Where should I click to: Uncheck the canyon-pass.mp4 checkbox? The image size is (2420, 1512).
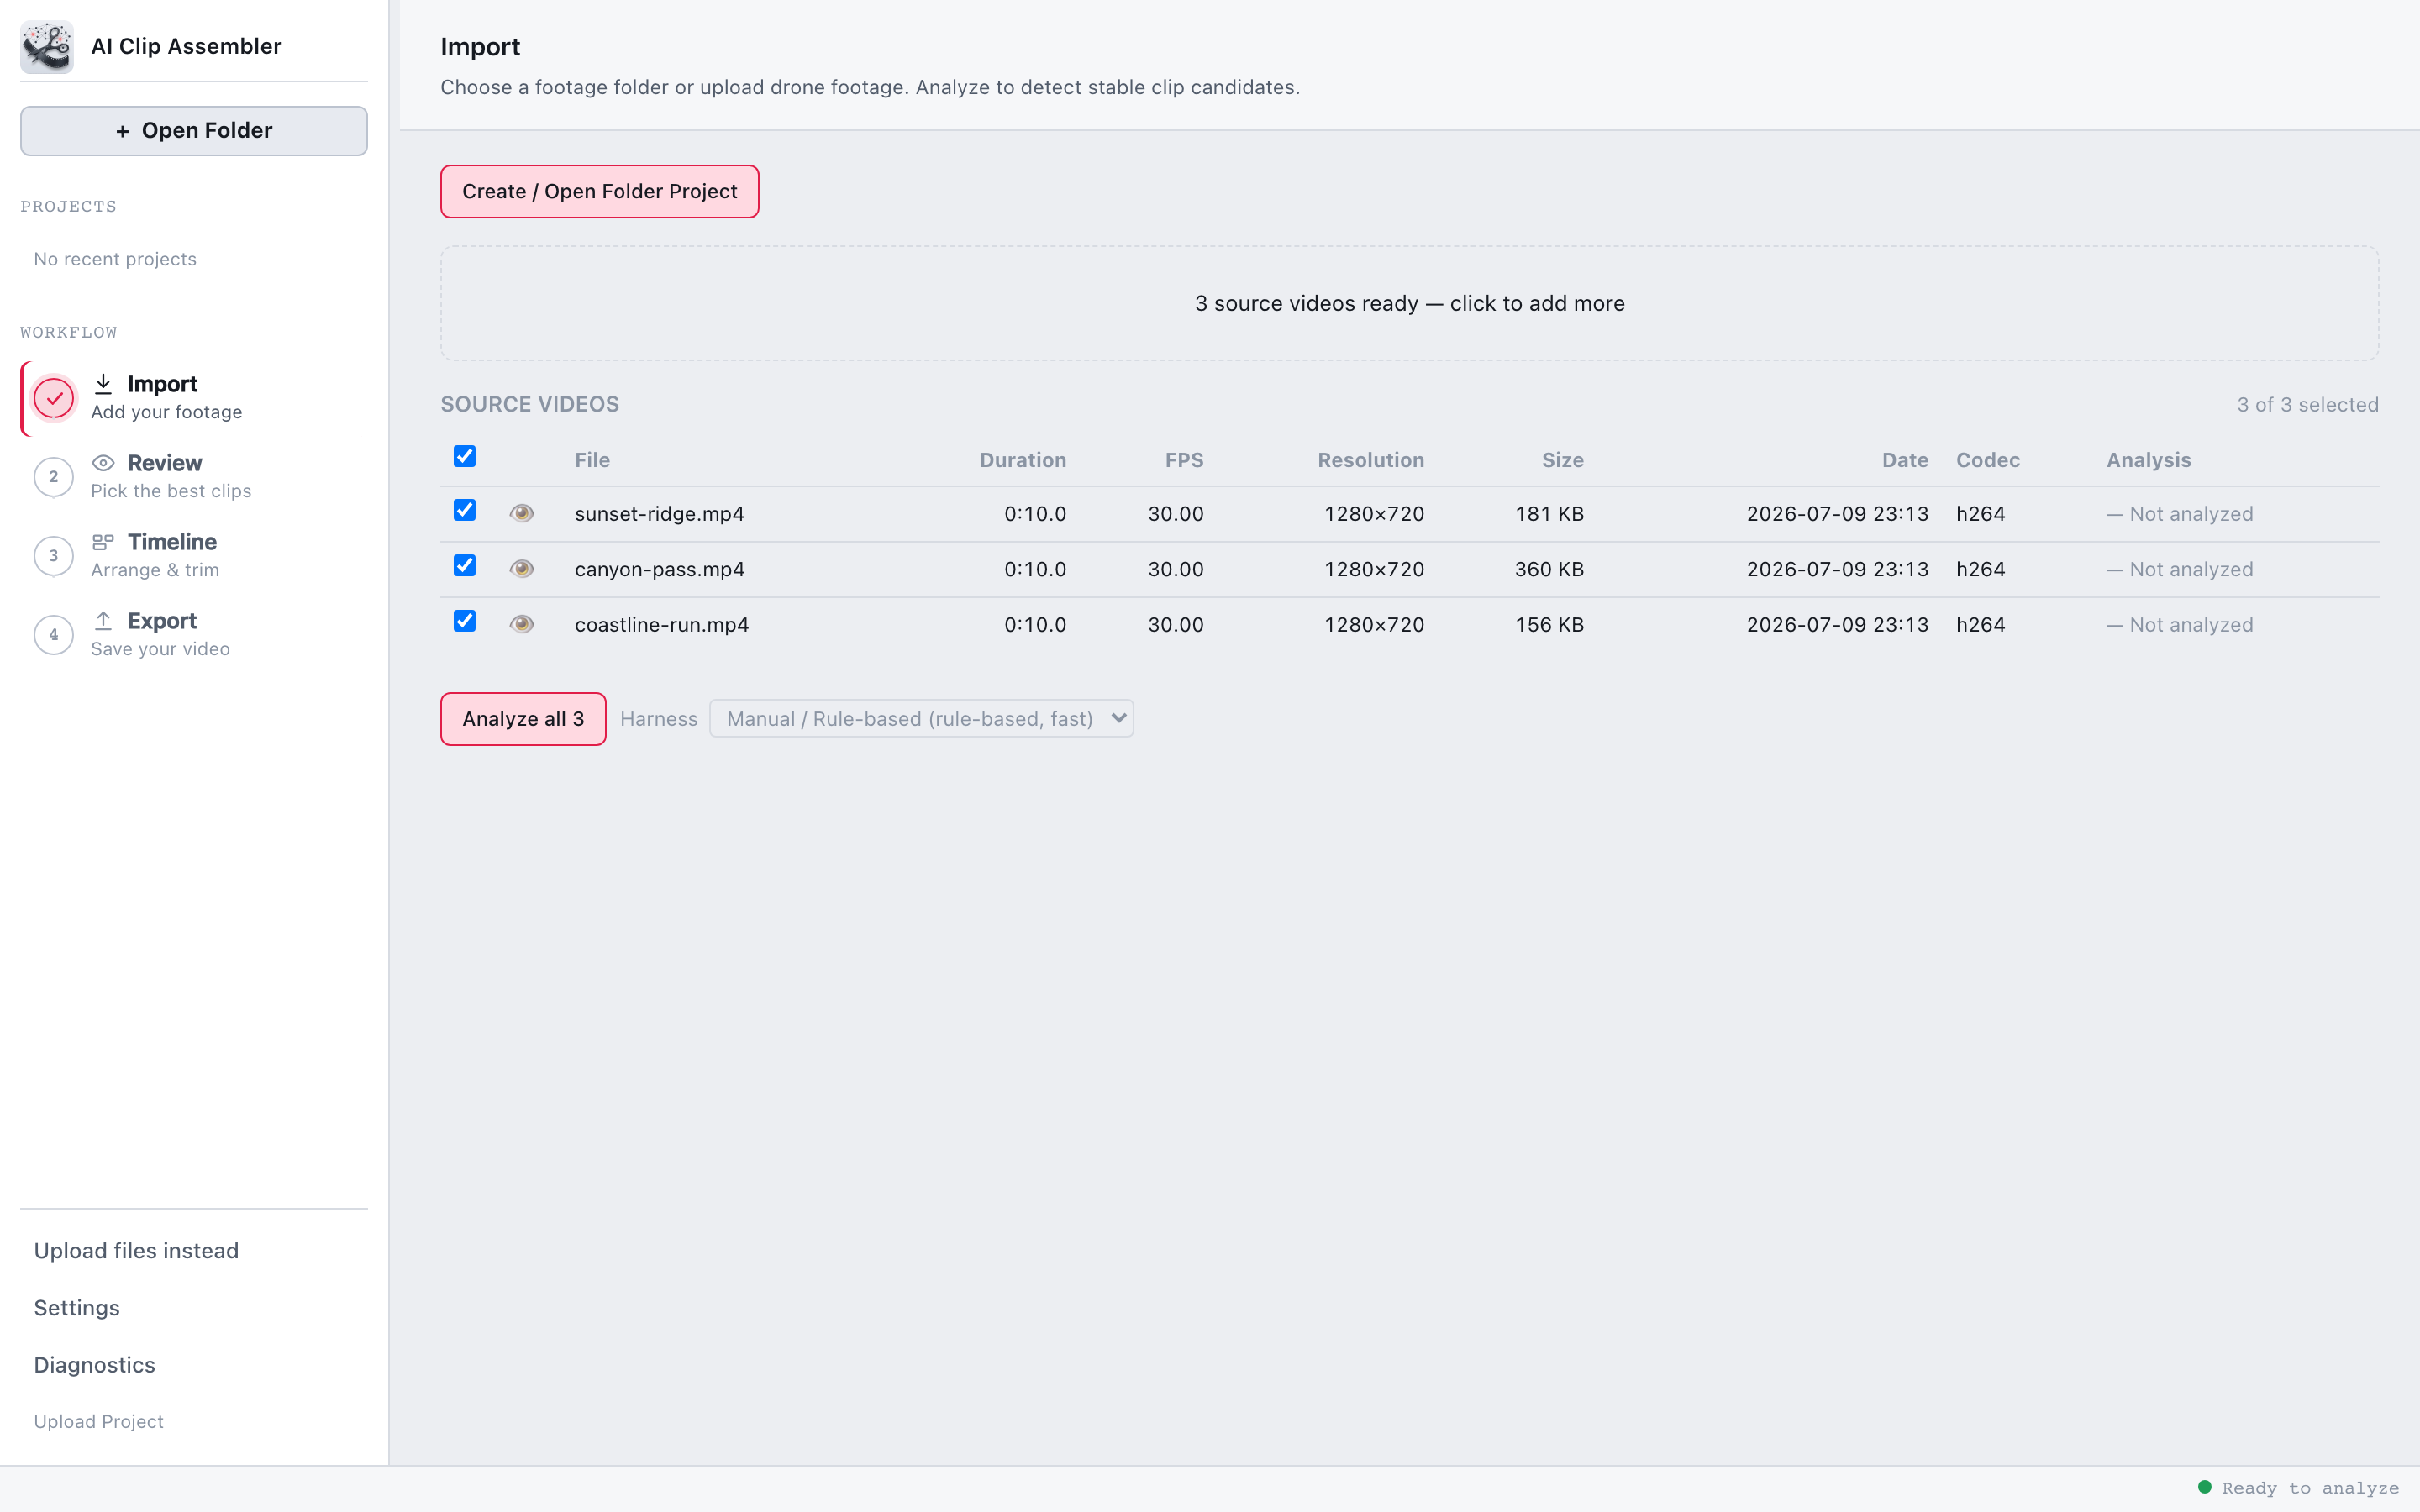[464, 566]
